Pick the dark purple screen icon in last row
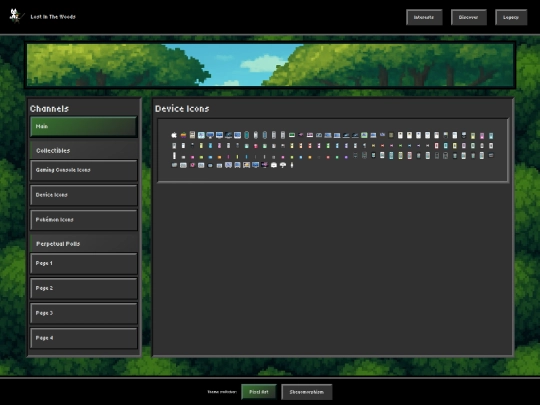This screenshot has height=405, width=540. pyautogui.click(x=264, y=165)
